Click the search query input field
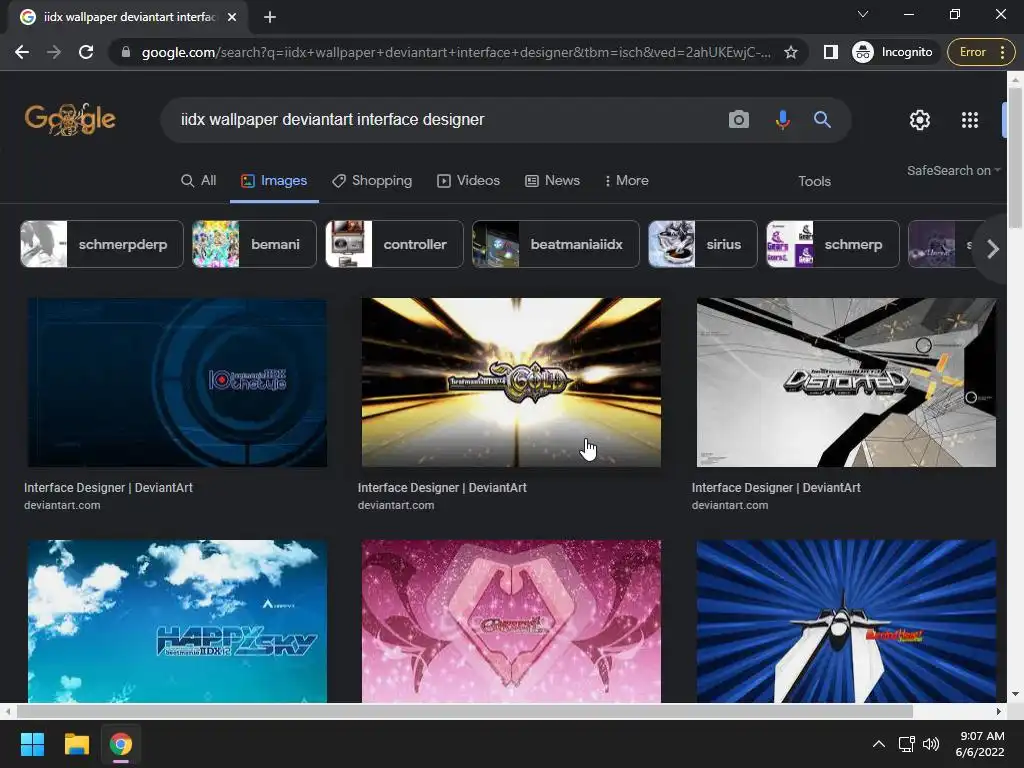 (x=444, y=120)
